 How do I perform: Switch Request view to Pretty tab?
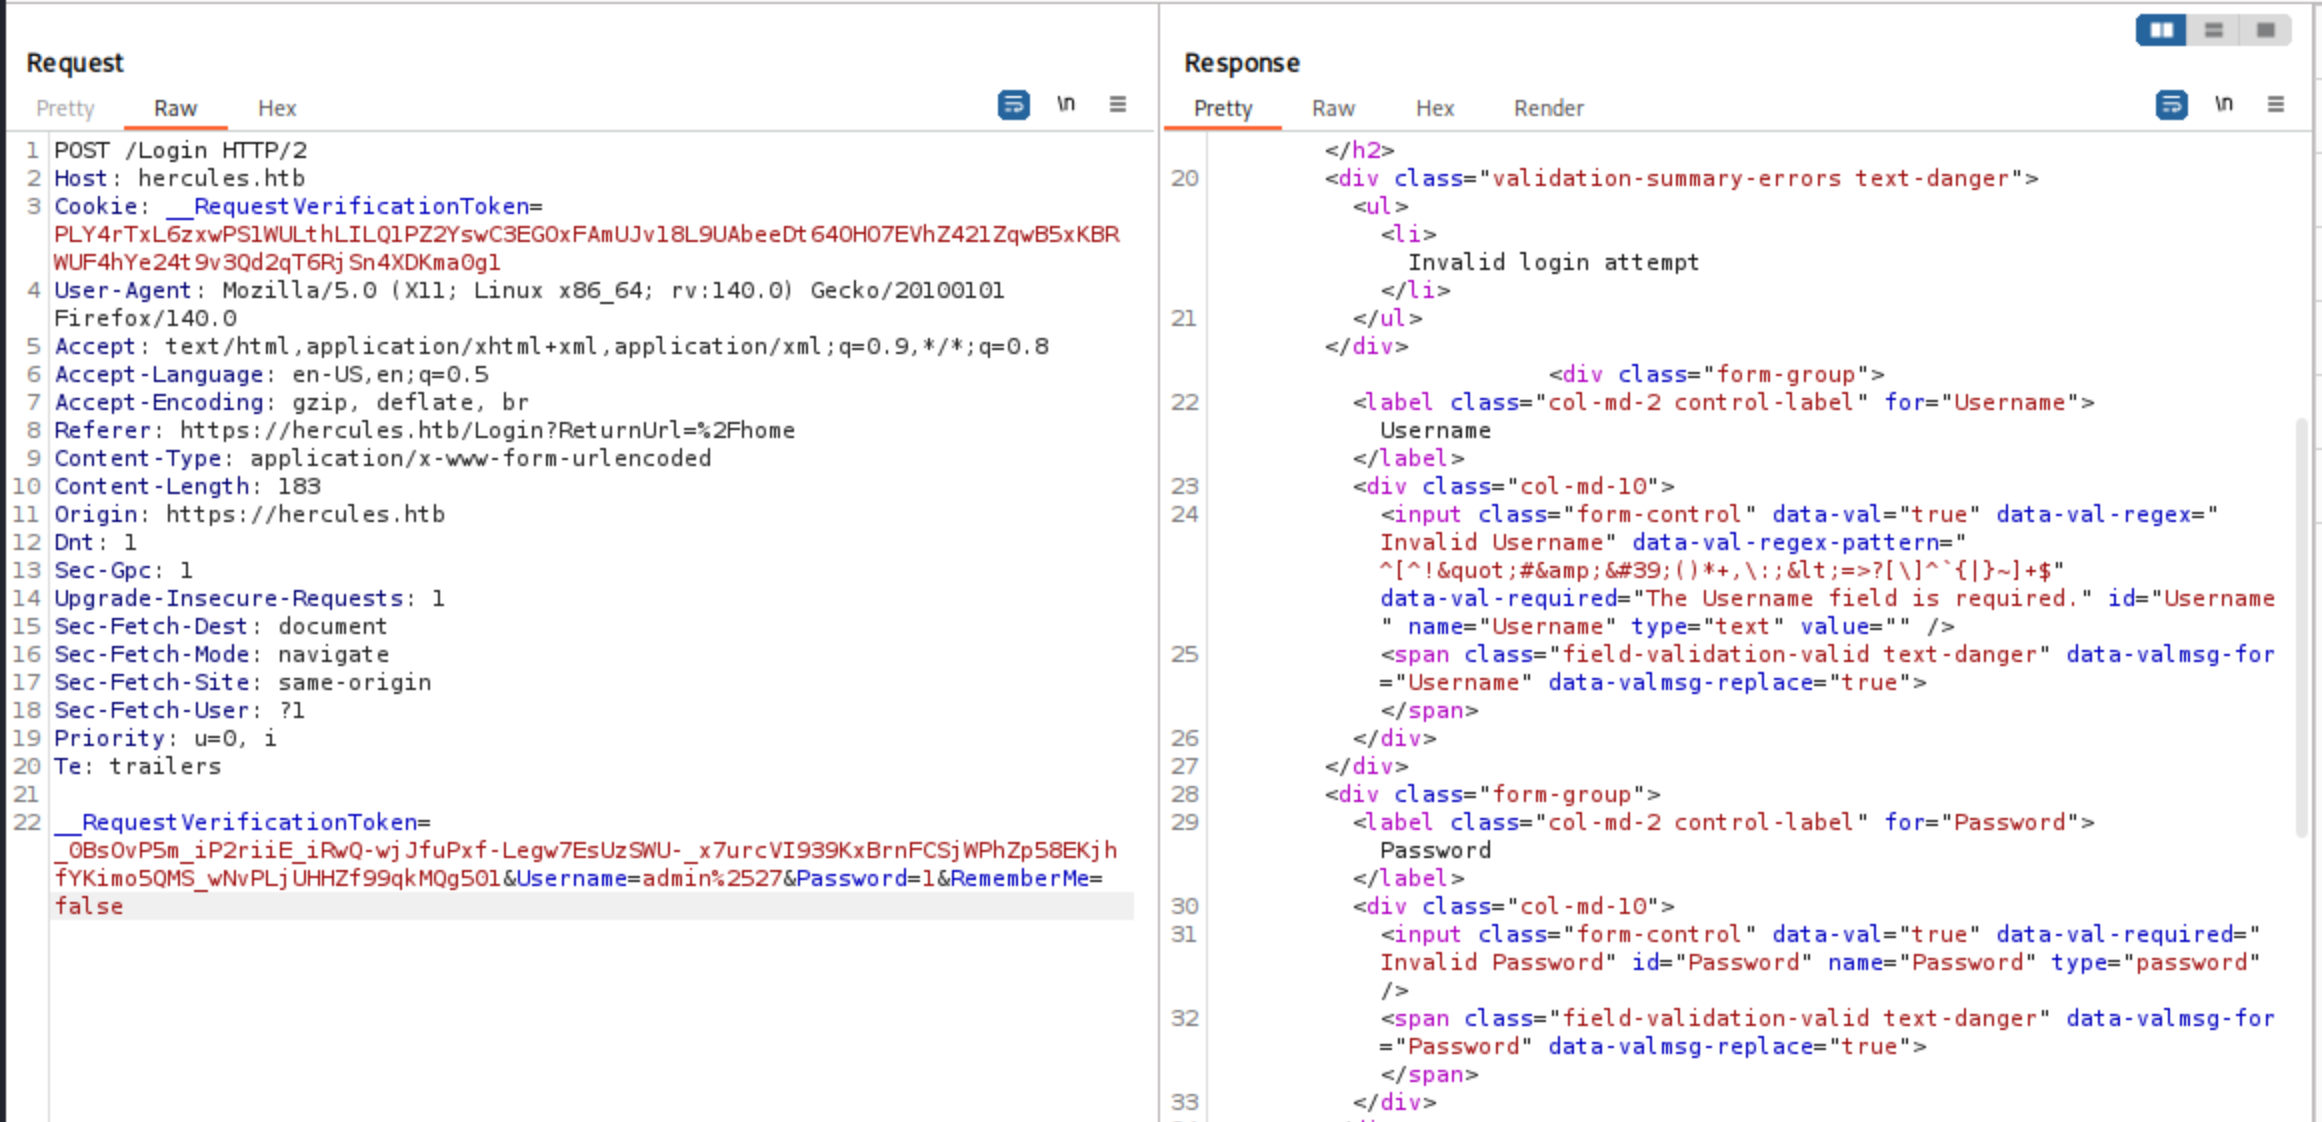(65, 108)
